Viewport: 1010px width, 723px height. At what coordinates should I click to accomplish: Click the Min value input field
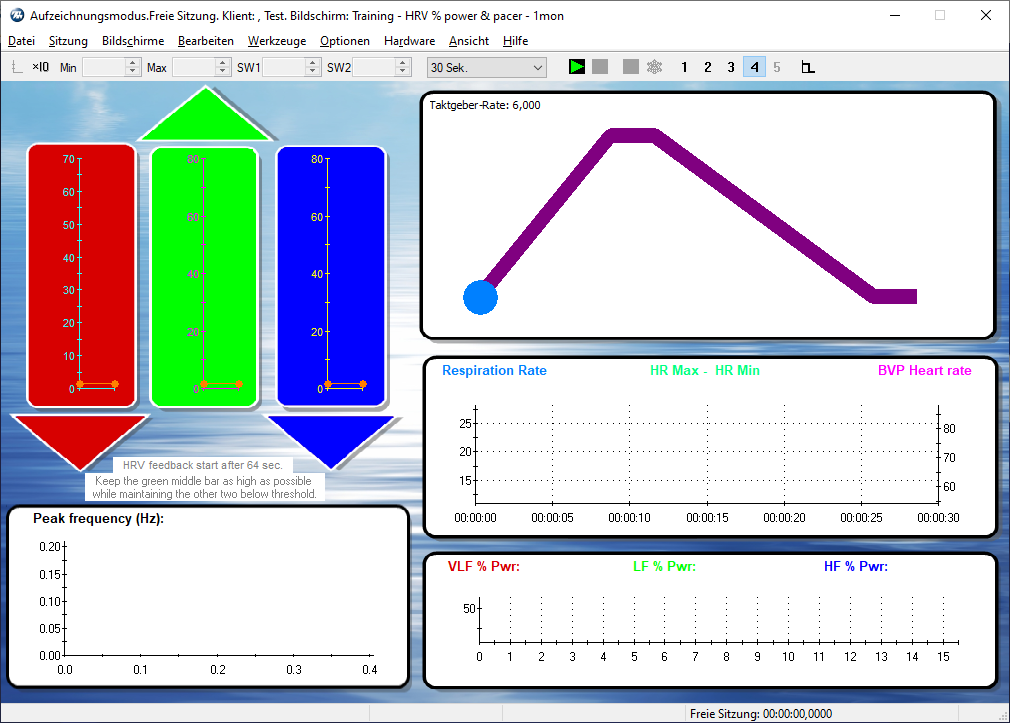[104, 67]
